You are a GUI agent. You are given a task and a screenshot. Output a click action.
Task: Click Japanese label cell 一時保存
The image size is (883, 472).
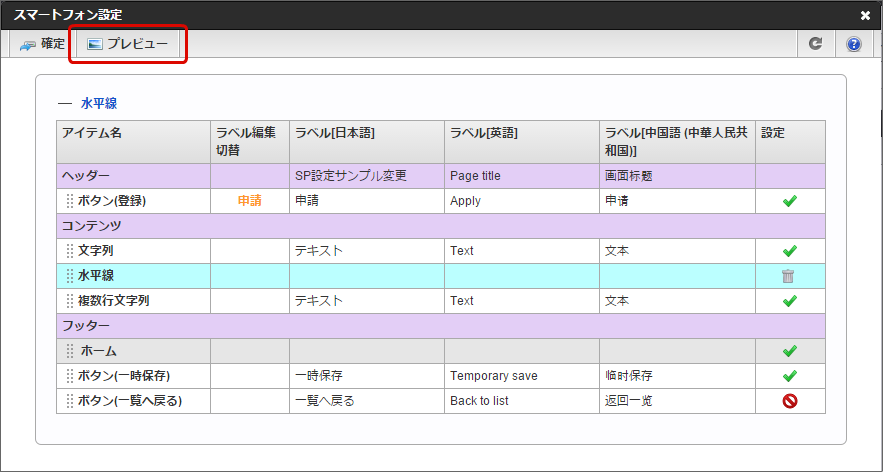click(x=320, y=376)
